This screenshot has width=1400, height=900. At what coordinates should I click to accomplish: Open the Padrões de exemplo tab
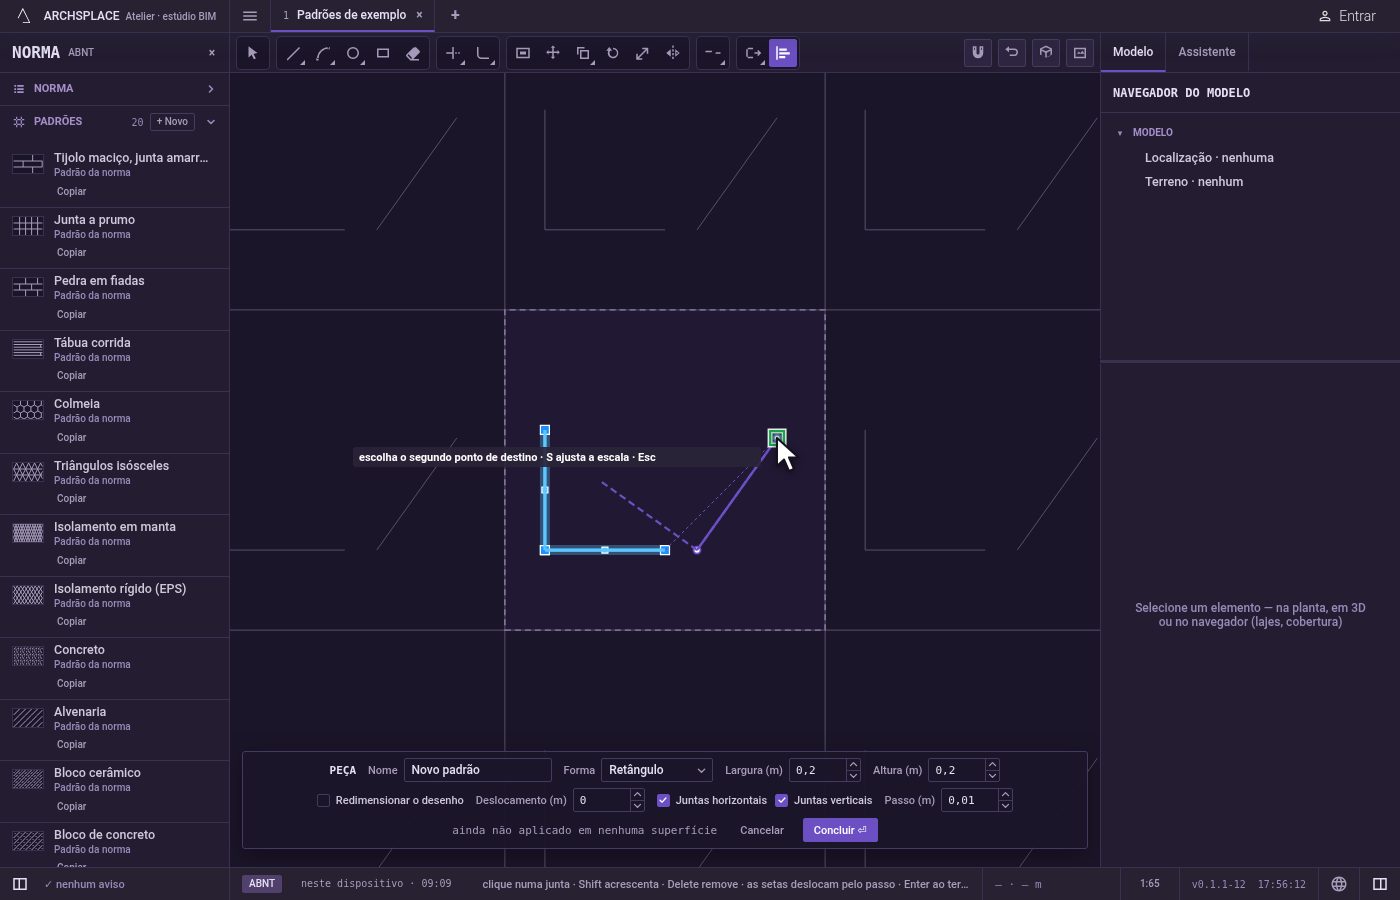coord(351,15)
